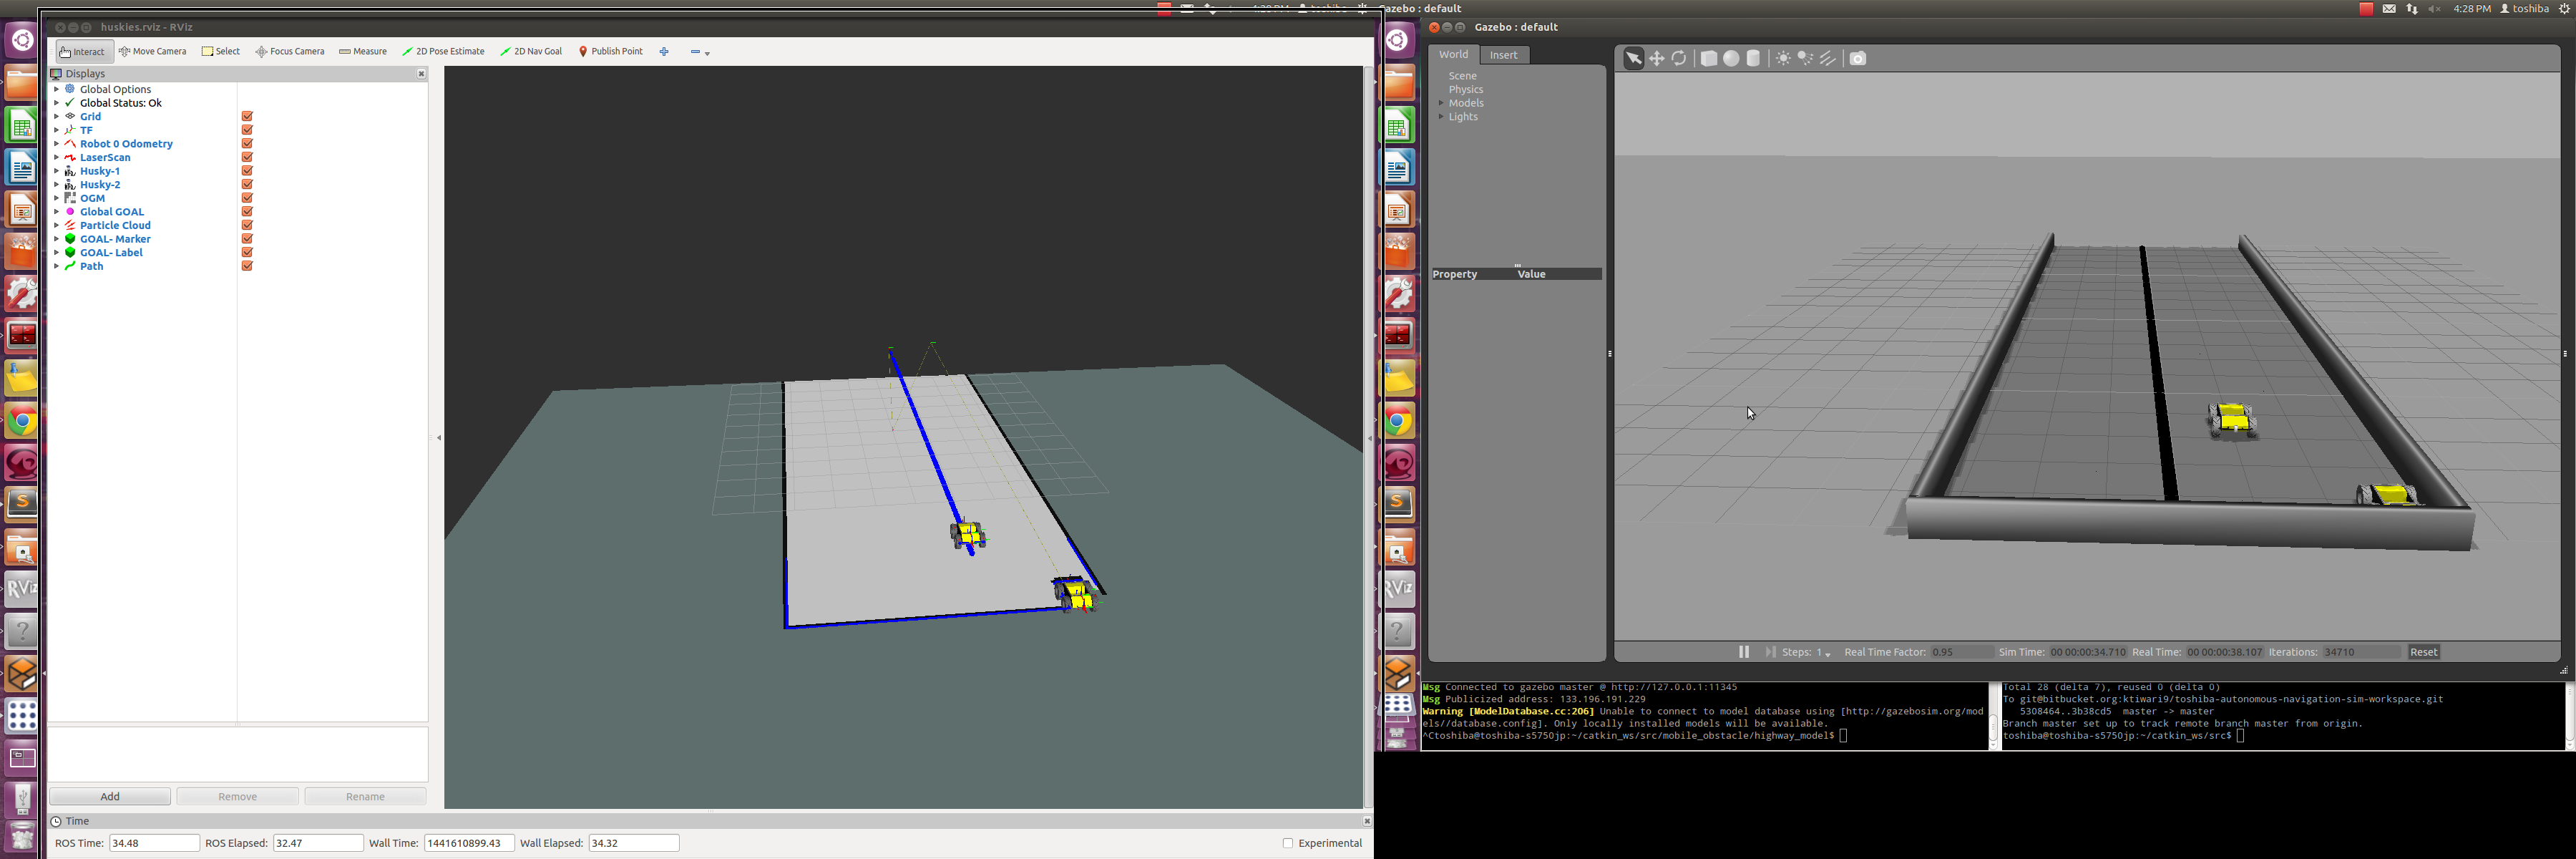
Task: Uncheck the GOAL- Marker display
Action: [247, 239]
